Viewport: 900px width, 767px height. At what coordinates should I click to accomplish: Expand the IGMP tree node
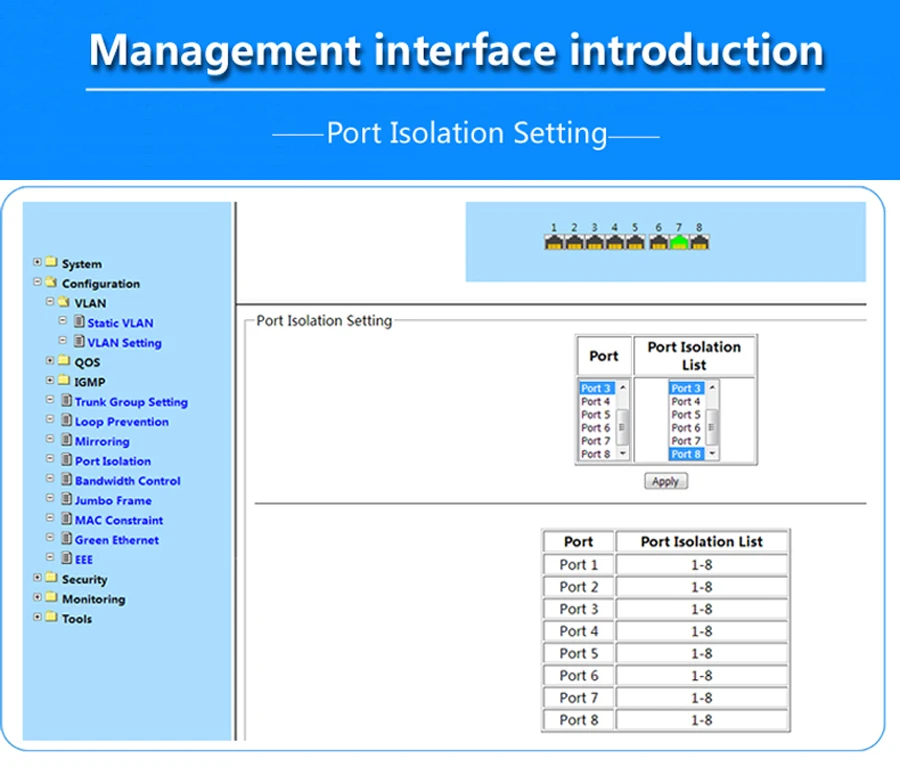coord(50,380)
